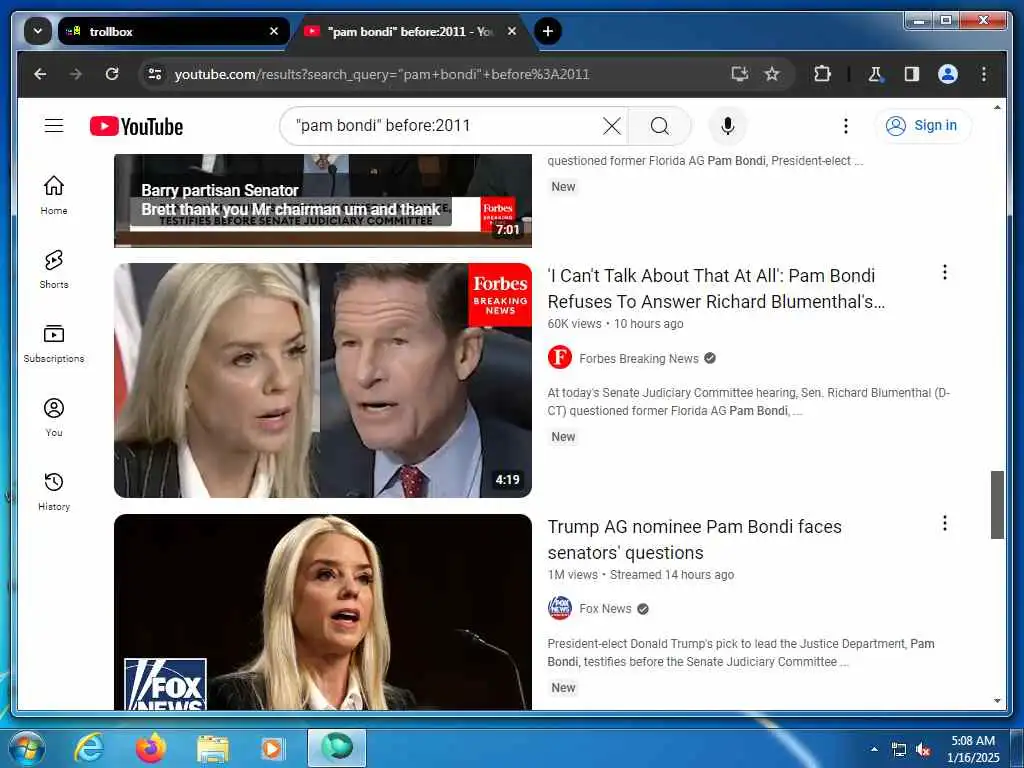Open Windows Explorer folder on taskbar
1024x768 pixels.
point(213,748)
